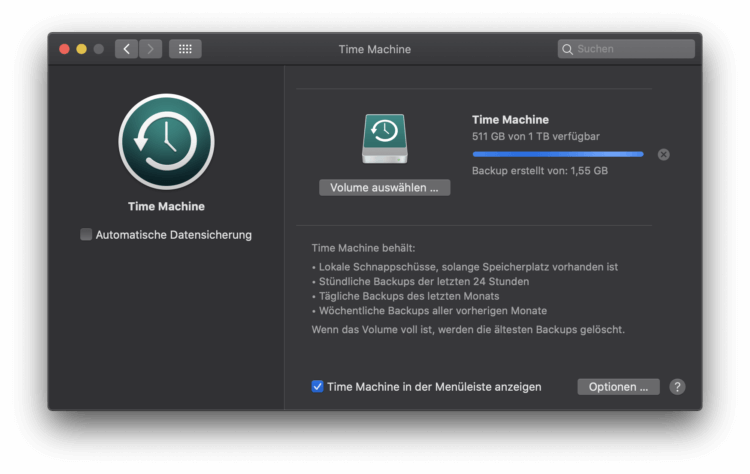This screenshot has height=474, width=750.
Task: Go forward using the right arrow button
Action: [x=150, y=49]
